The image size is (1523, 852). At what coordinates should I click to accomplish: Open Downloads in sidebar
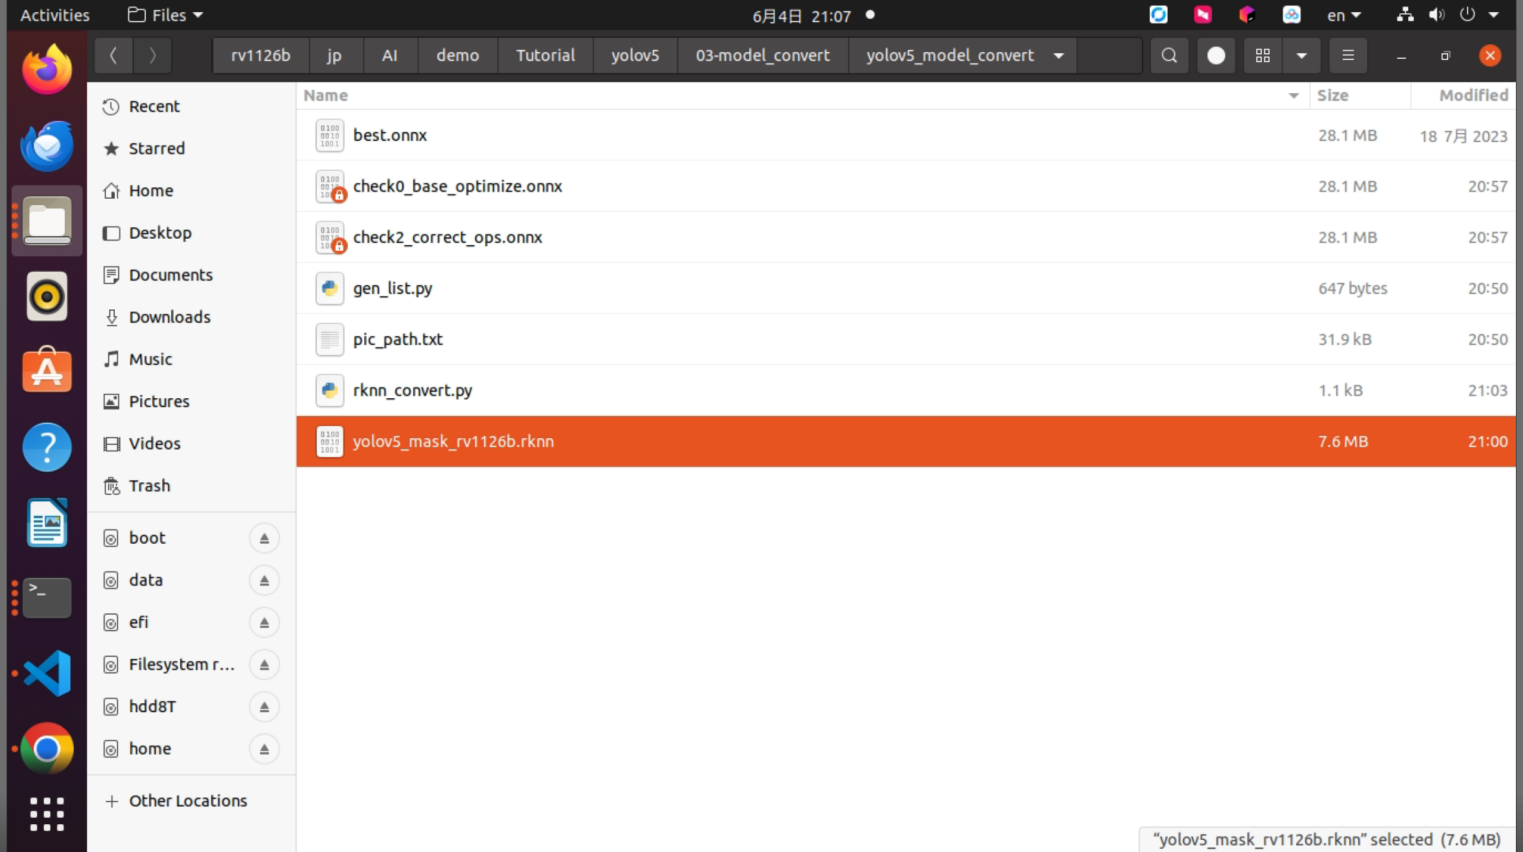(190, 317)
